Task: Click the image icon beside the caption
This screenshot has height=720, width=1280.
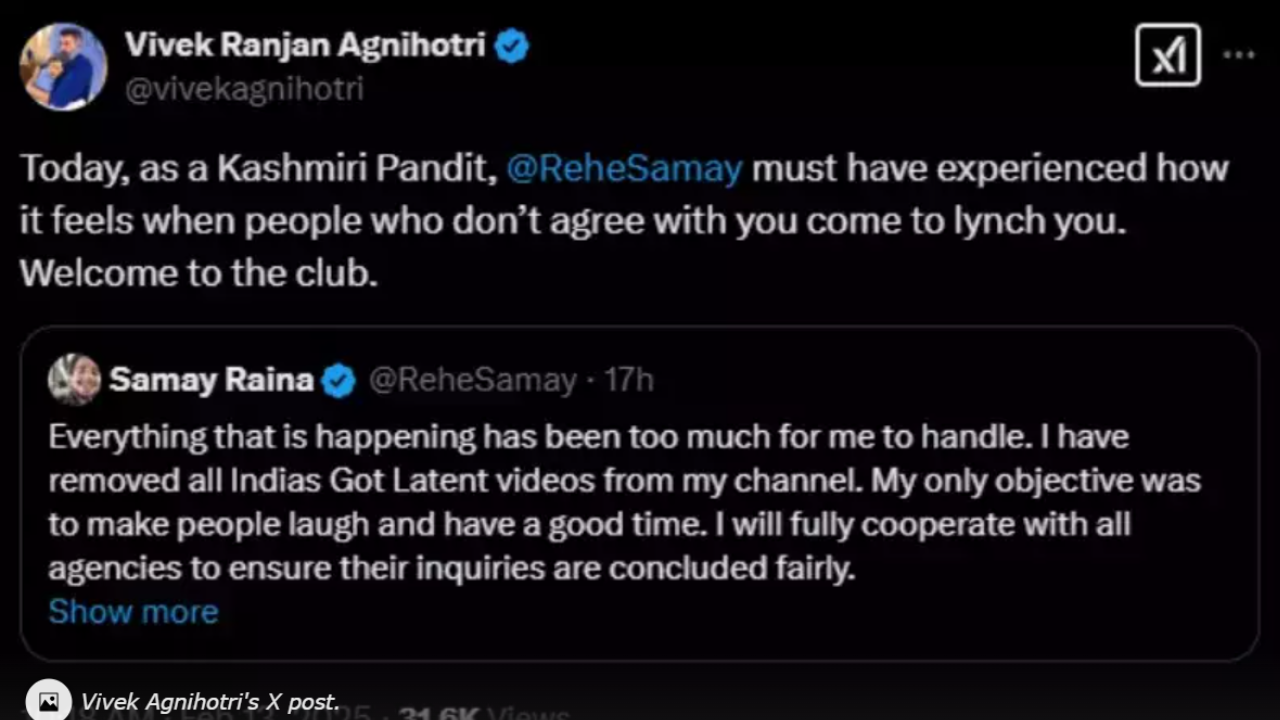Action: pyautogui.click(x=48, y=701)
